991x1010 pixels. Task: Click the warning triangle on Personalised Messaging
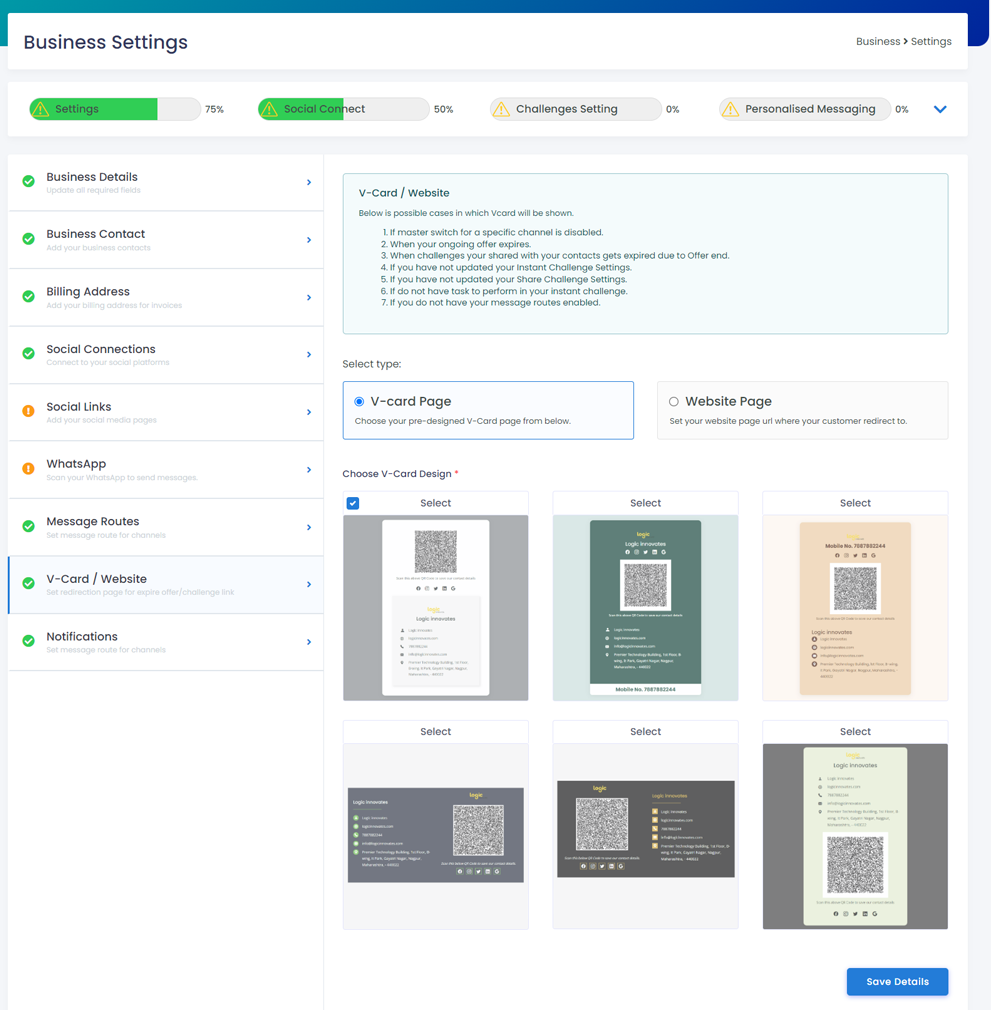pyautogui.click(x=730, y=109)
